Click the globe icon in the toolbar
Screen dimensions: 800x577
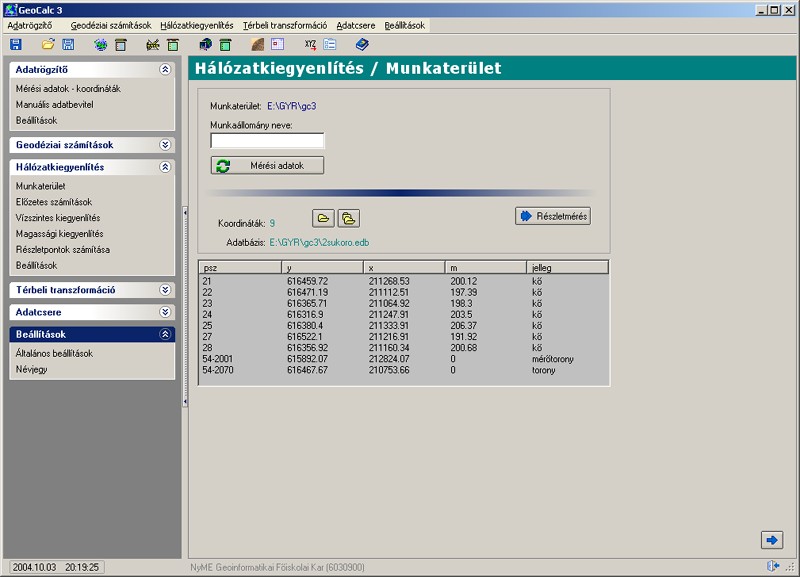point(101,45)
